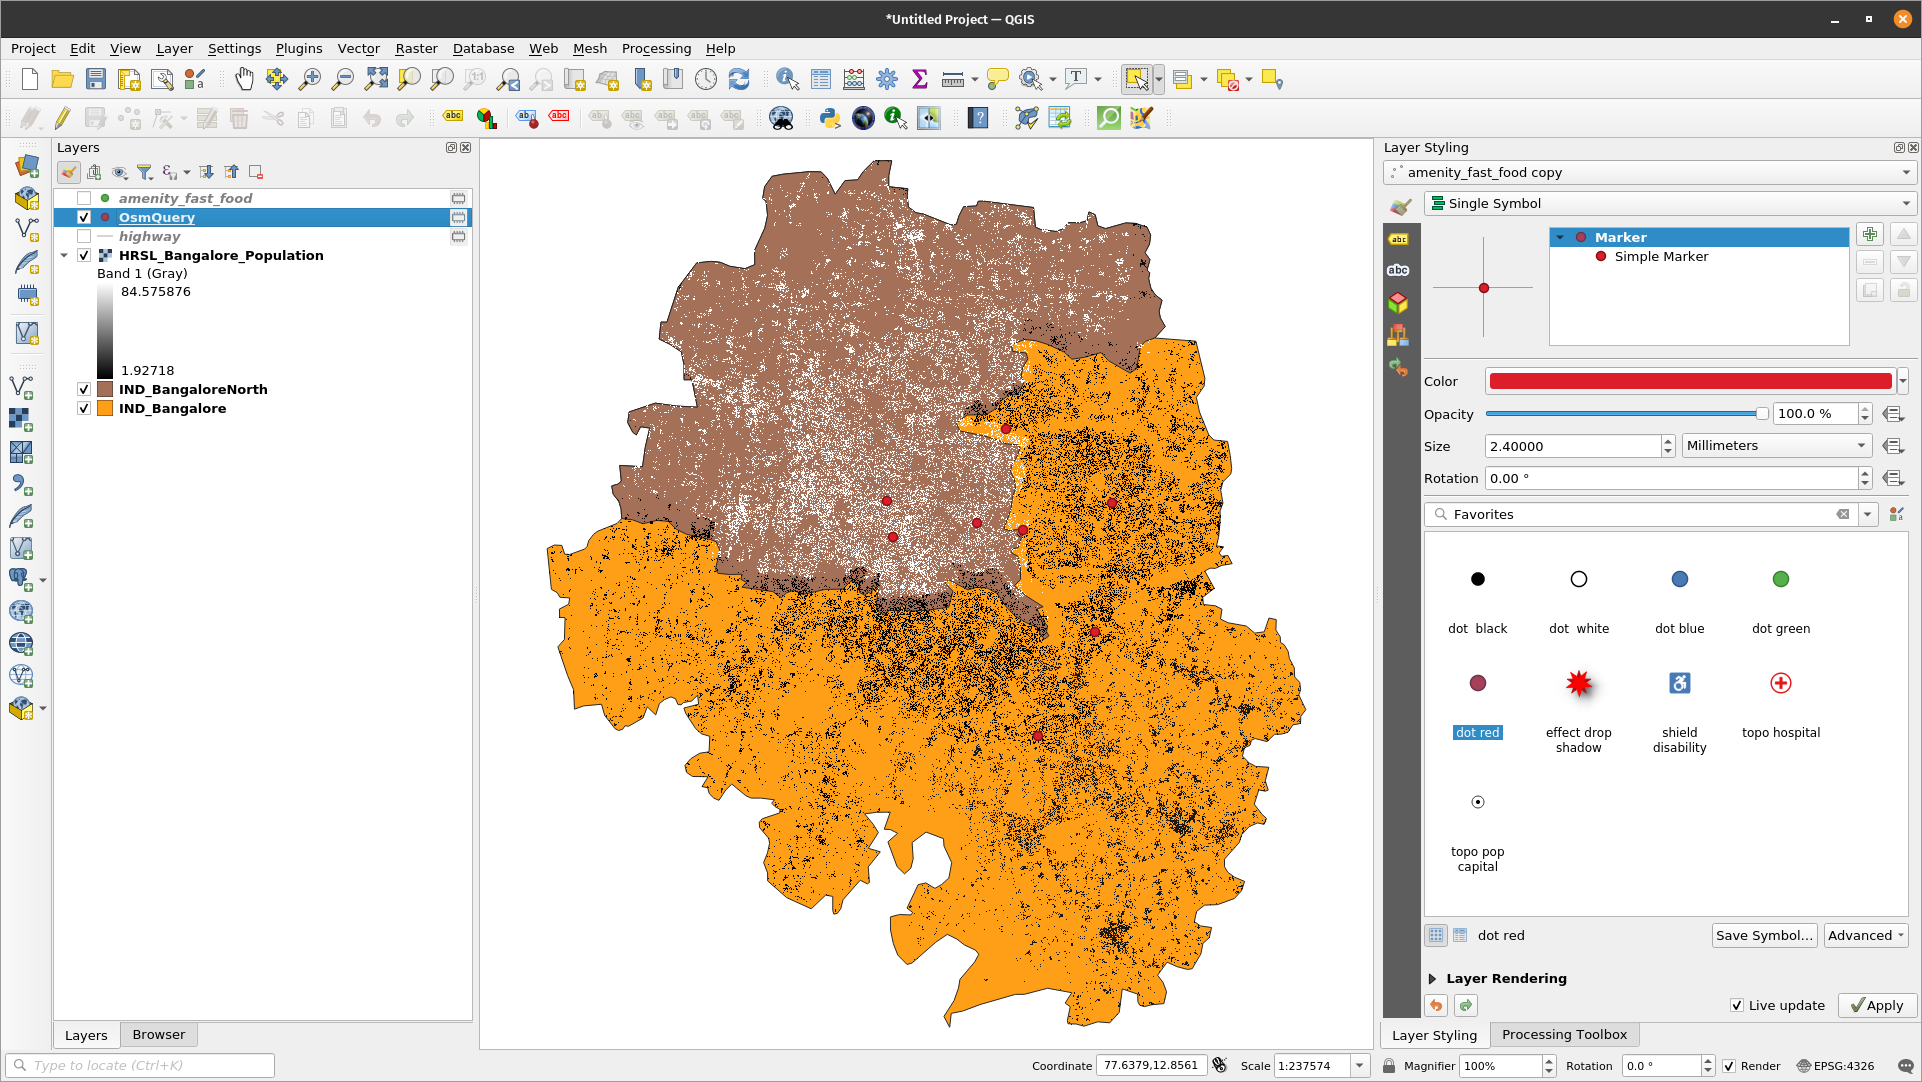Switch to the Browser tab

click(x=159, y=1035)
